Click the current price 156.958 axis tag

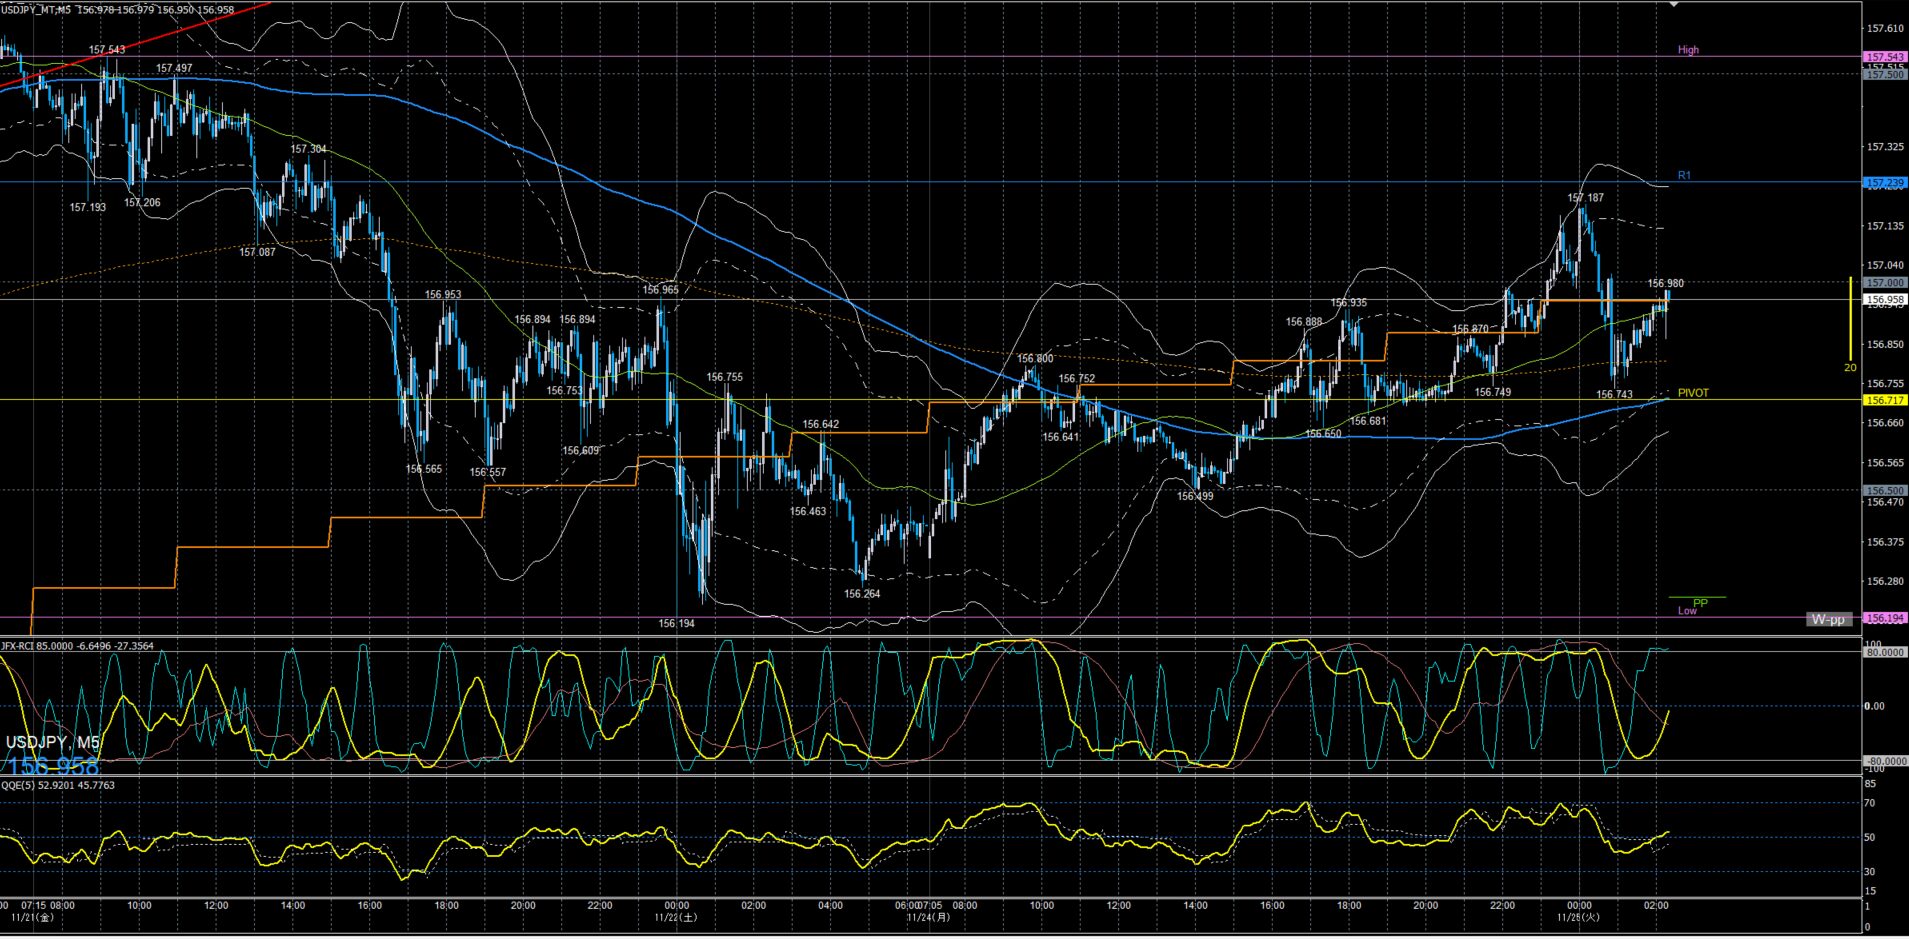point(1884,299)
